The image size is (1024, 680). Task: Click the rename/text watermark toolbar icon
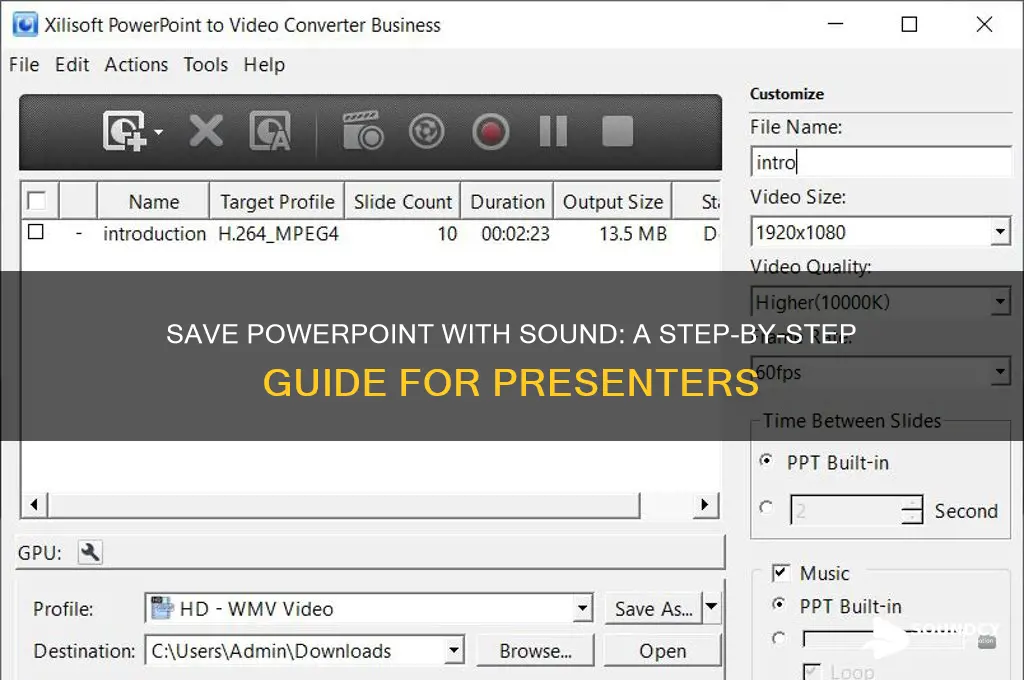click(x=270, y=131)
